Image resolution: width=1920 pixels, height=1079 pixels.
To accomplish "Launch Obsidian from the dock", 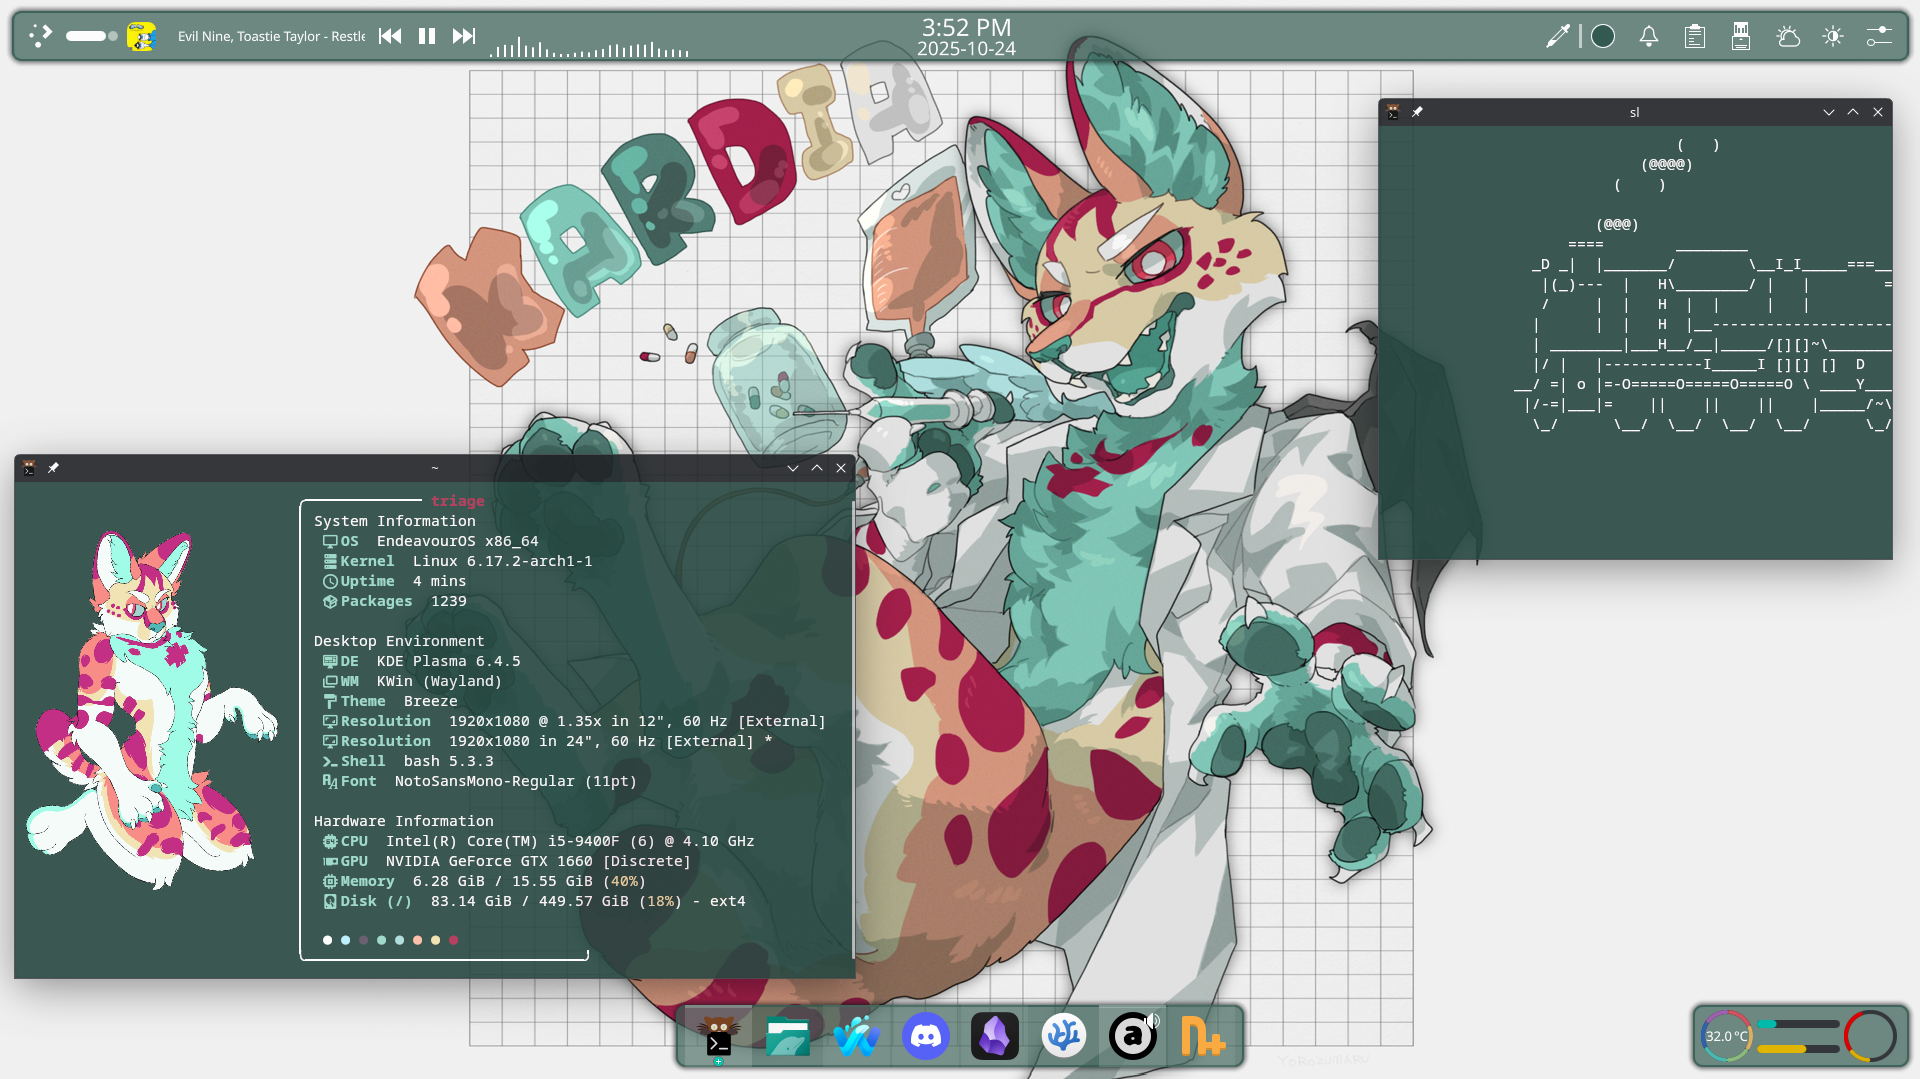I will click(994, 1036).
